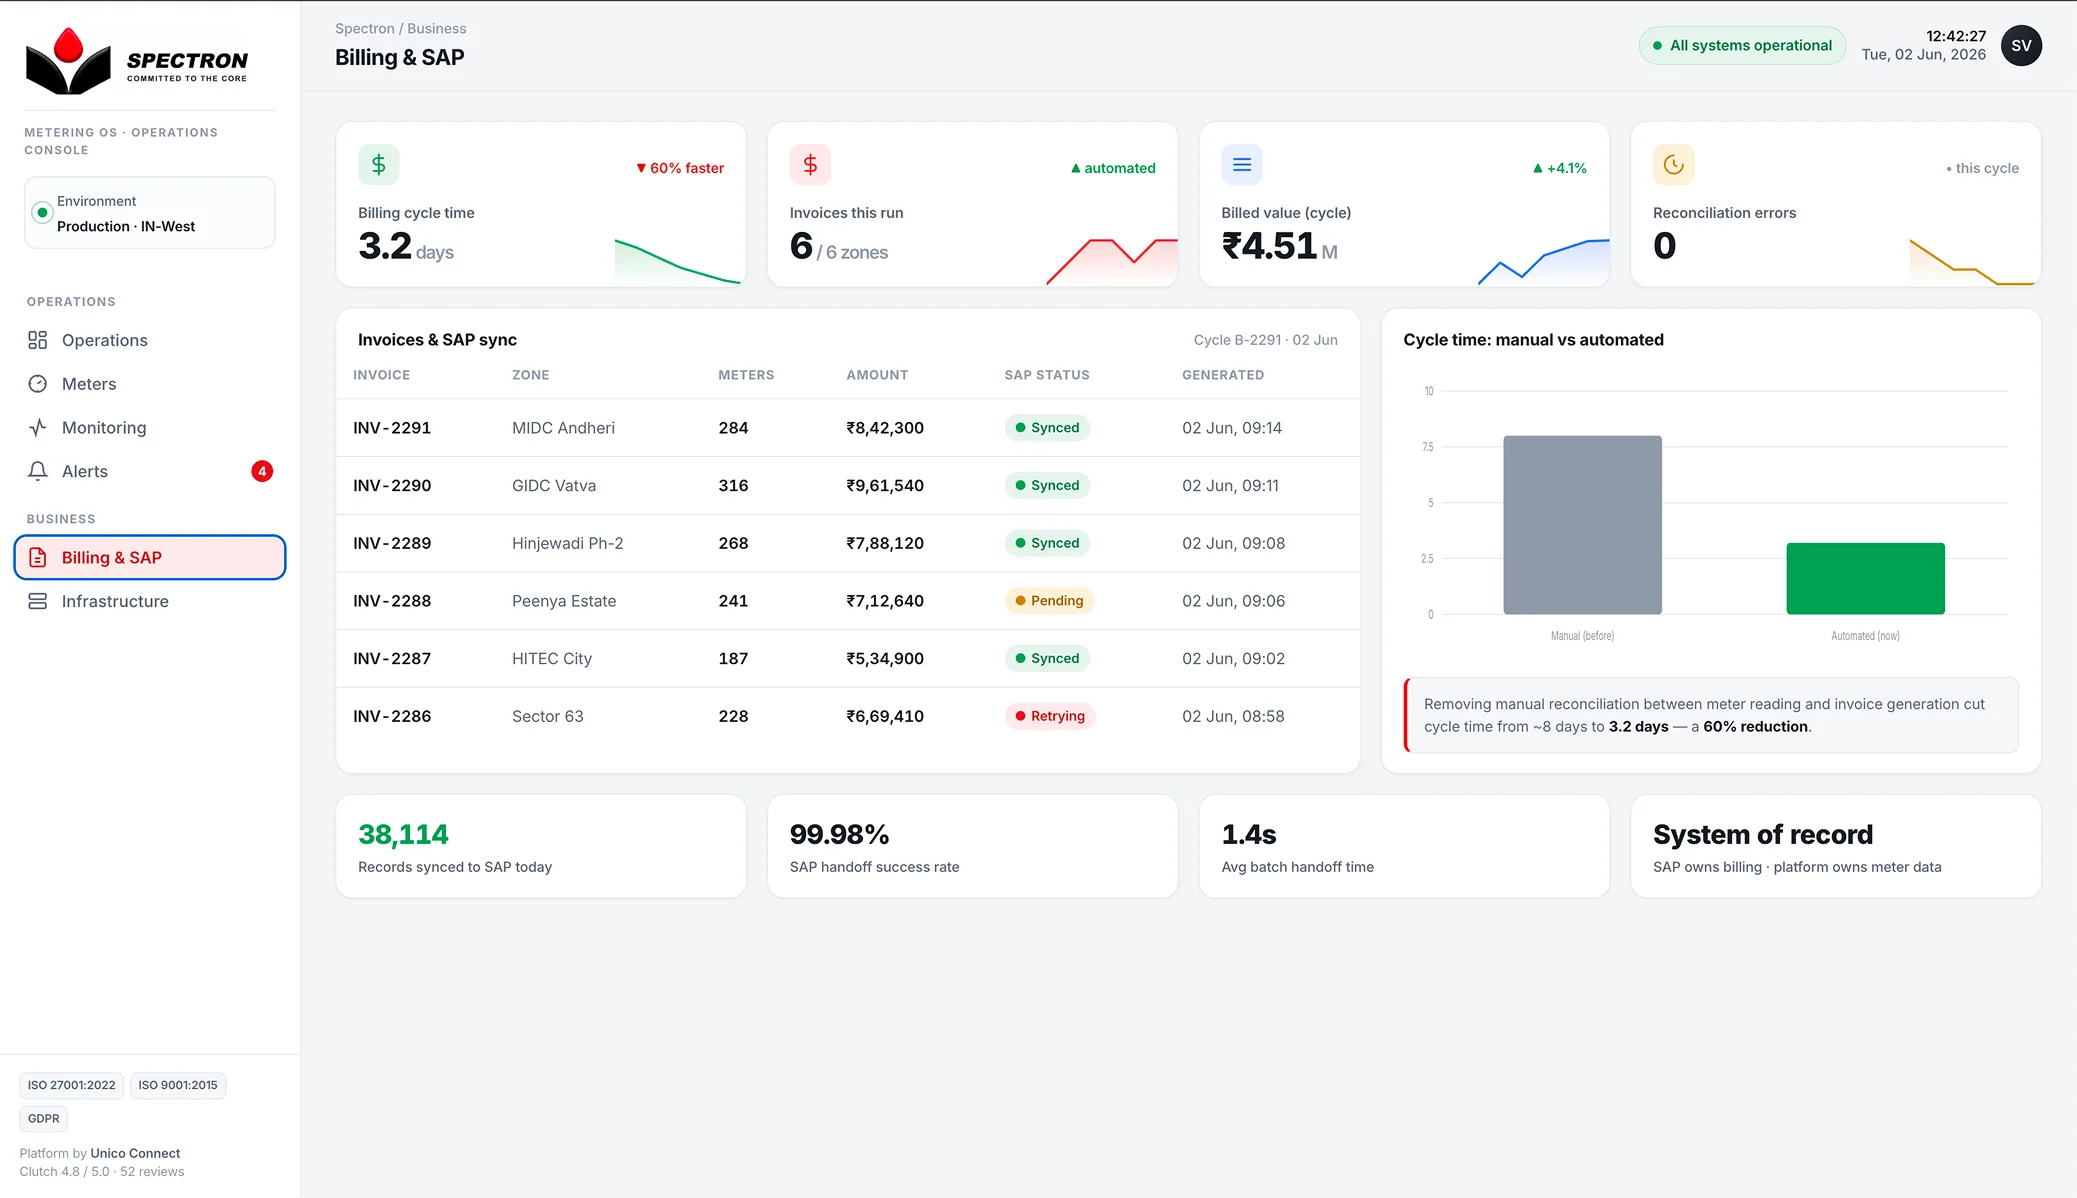
Task: Click the Meters gauge icon
Action: click(x=38, y=384)
